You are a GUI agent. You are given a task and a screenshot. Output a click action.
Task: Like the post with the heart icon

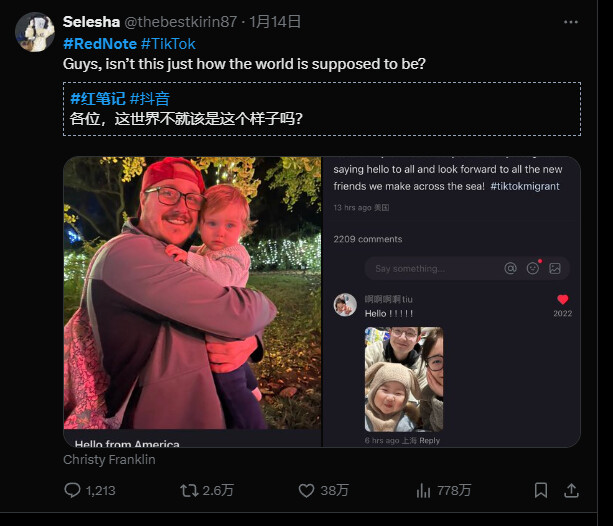pyautogui.click(x=306, y=490)
